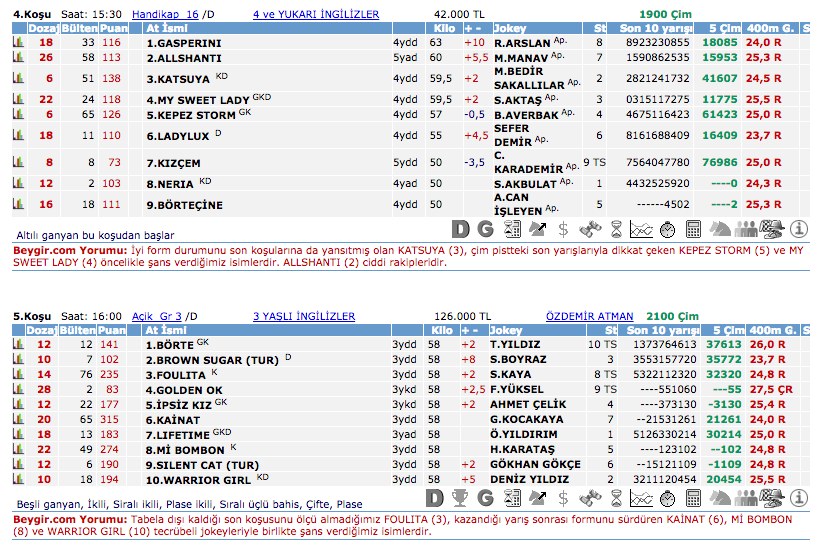Open bar chart icon beside 1.GASPERINI
The image size is (828, 557).
click(x=17, y=43)
